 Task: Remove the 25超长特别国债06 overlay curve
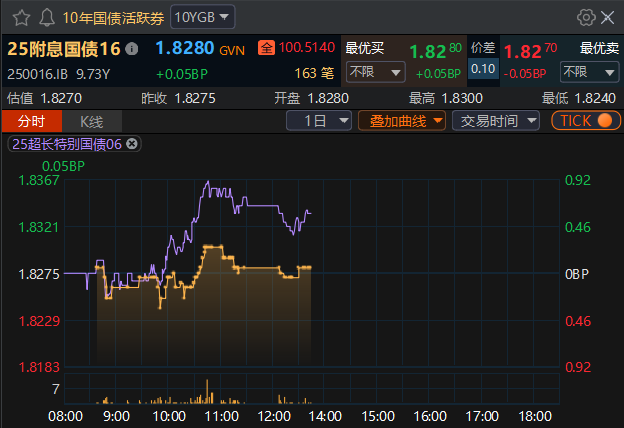tap(132, 144)
